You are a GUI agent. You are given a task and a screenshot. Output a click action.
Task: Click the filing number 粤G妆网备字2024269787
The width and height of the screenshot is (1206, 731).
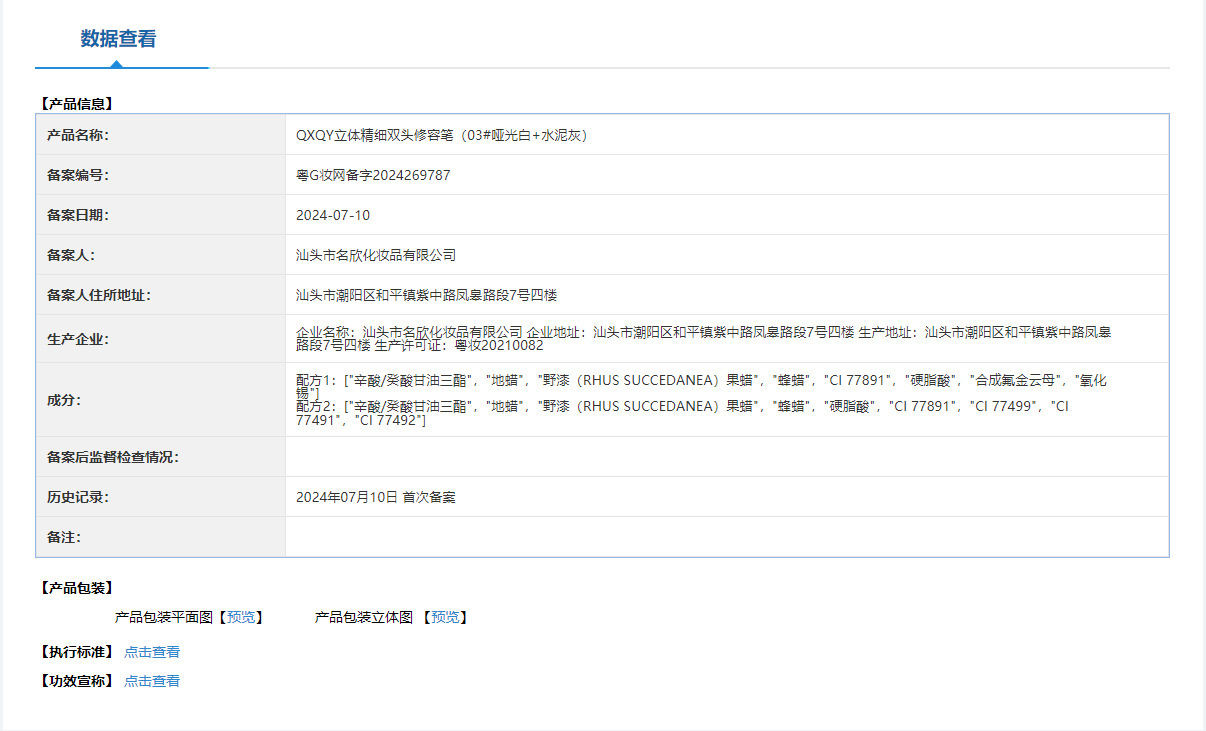tap(373, 175)
